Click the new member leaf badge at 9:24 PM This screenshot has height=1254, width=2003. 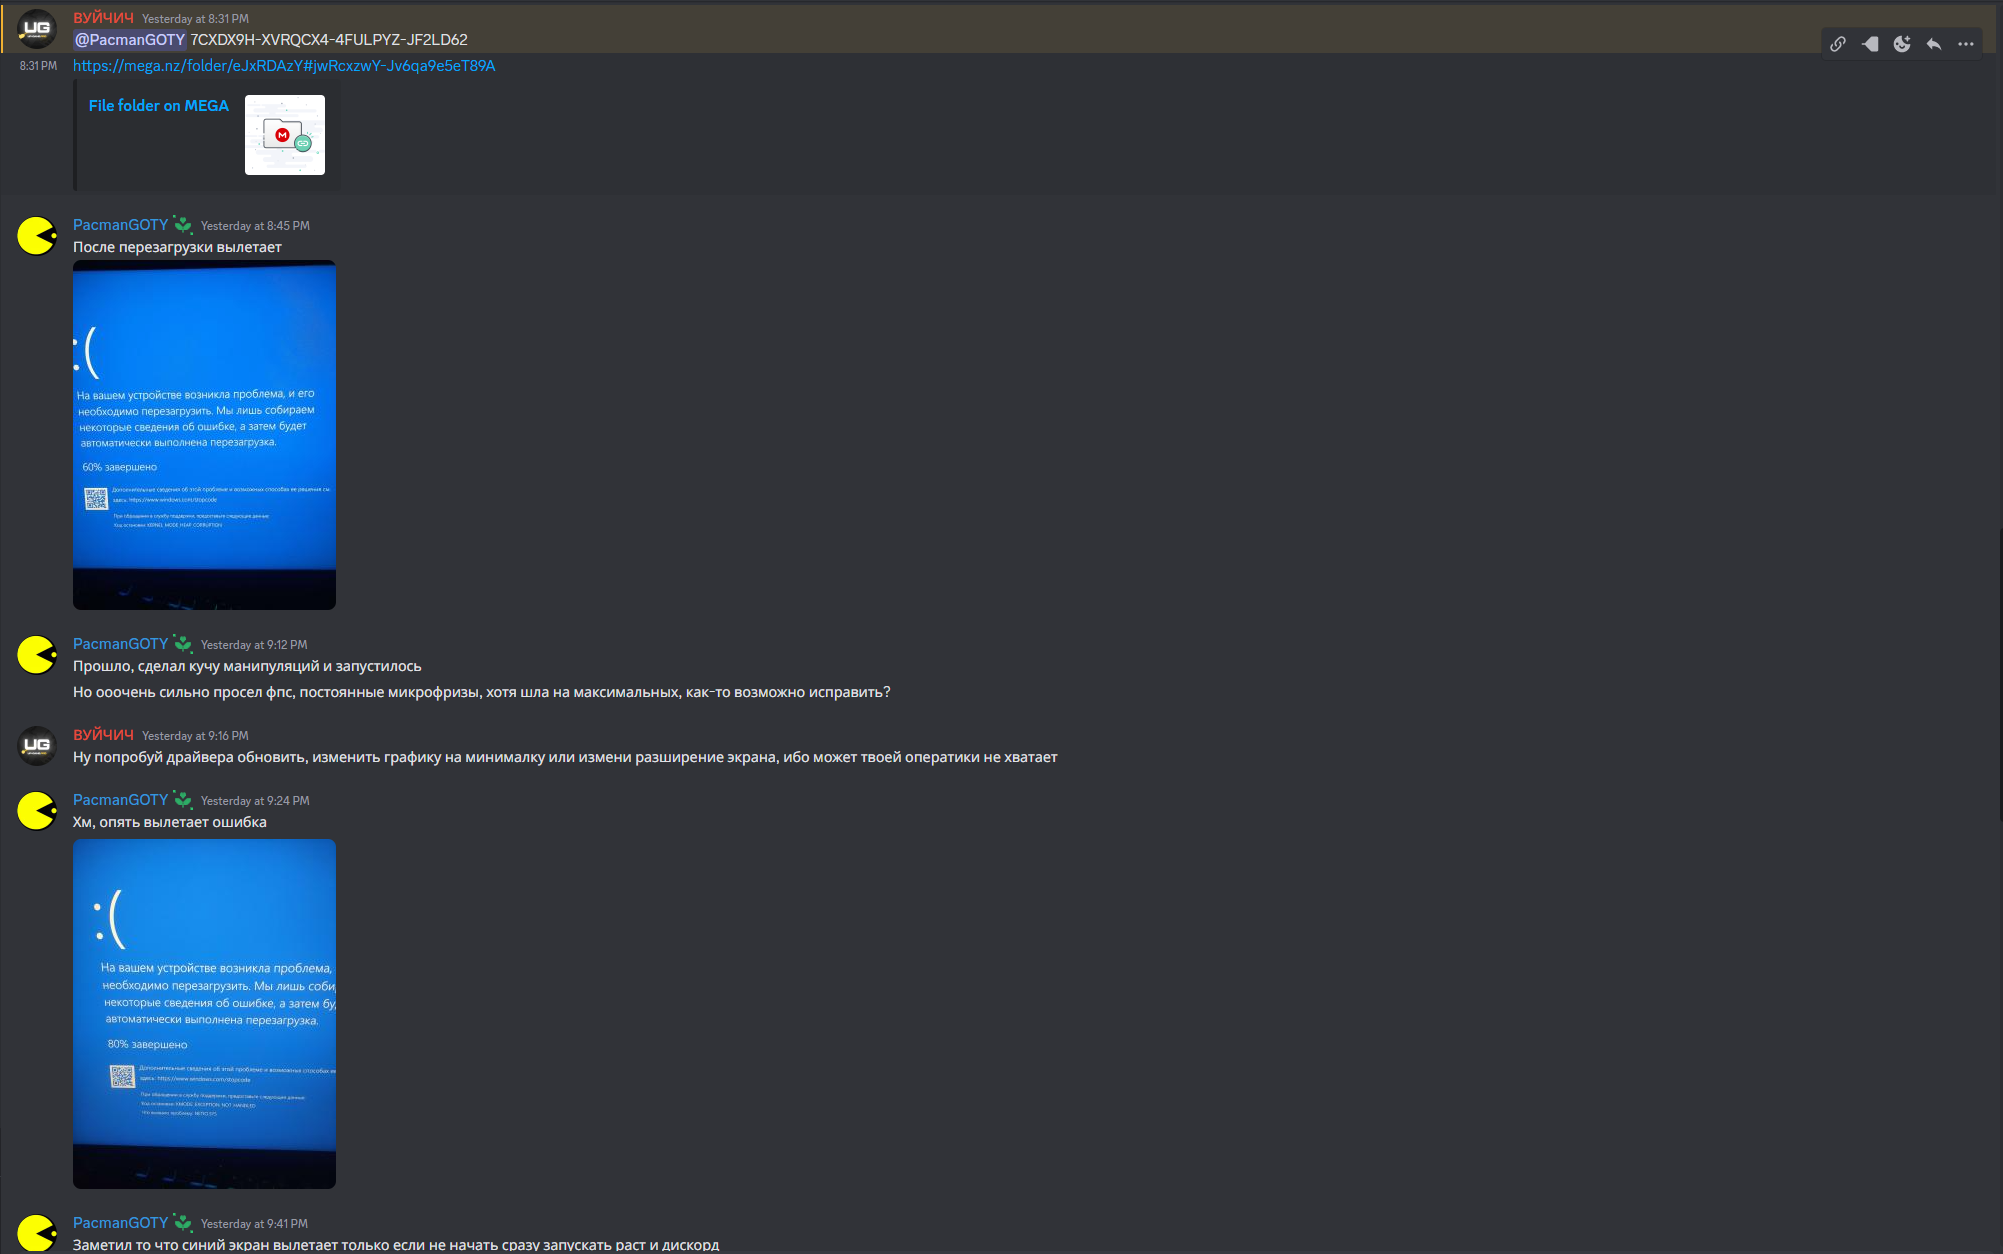pyautogui.click(x=183, y=800)
